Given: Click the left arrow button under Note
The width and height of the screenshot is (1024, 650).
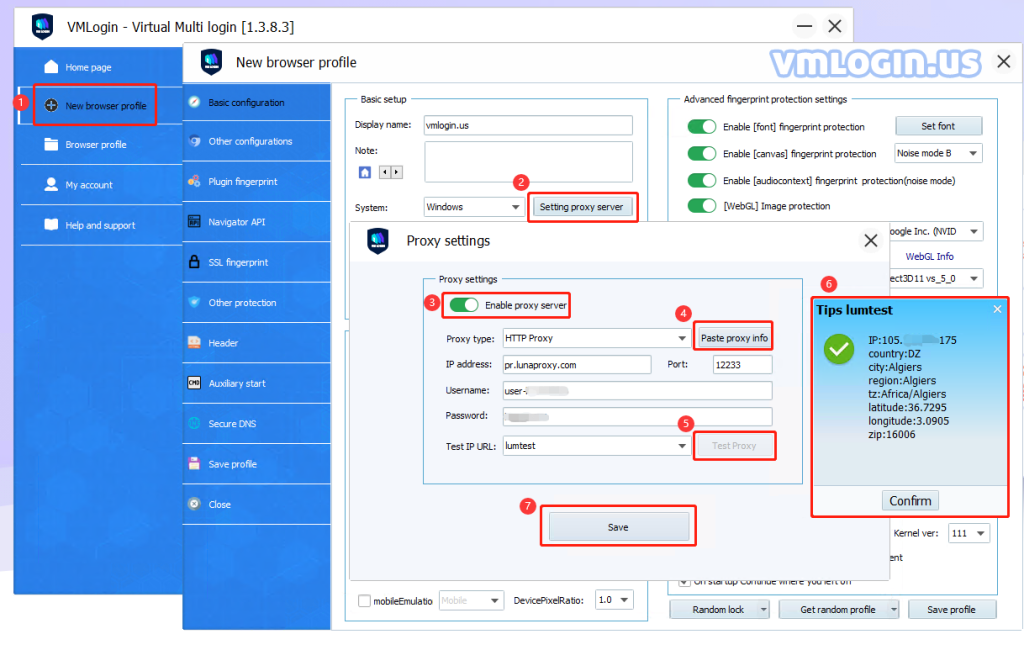Looking at the screenshot, I should pos(385,172).
